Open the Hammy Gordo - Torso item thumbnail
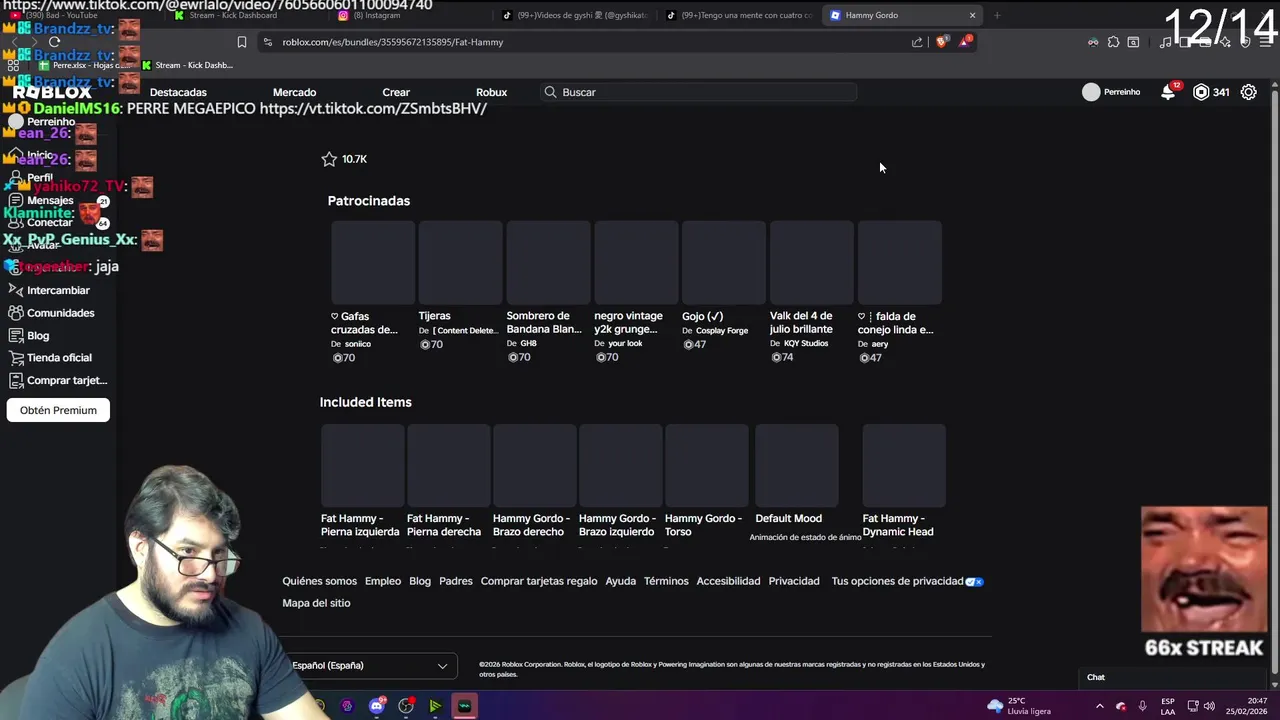Image resolution: width=1280 pixels, height=720 pixels. click(x=707, y=466)
